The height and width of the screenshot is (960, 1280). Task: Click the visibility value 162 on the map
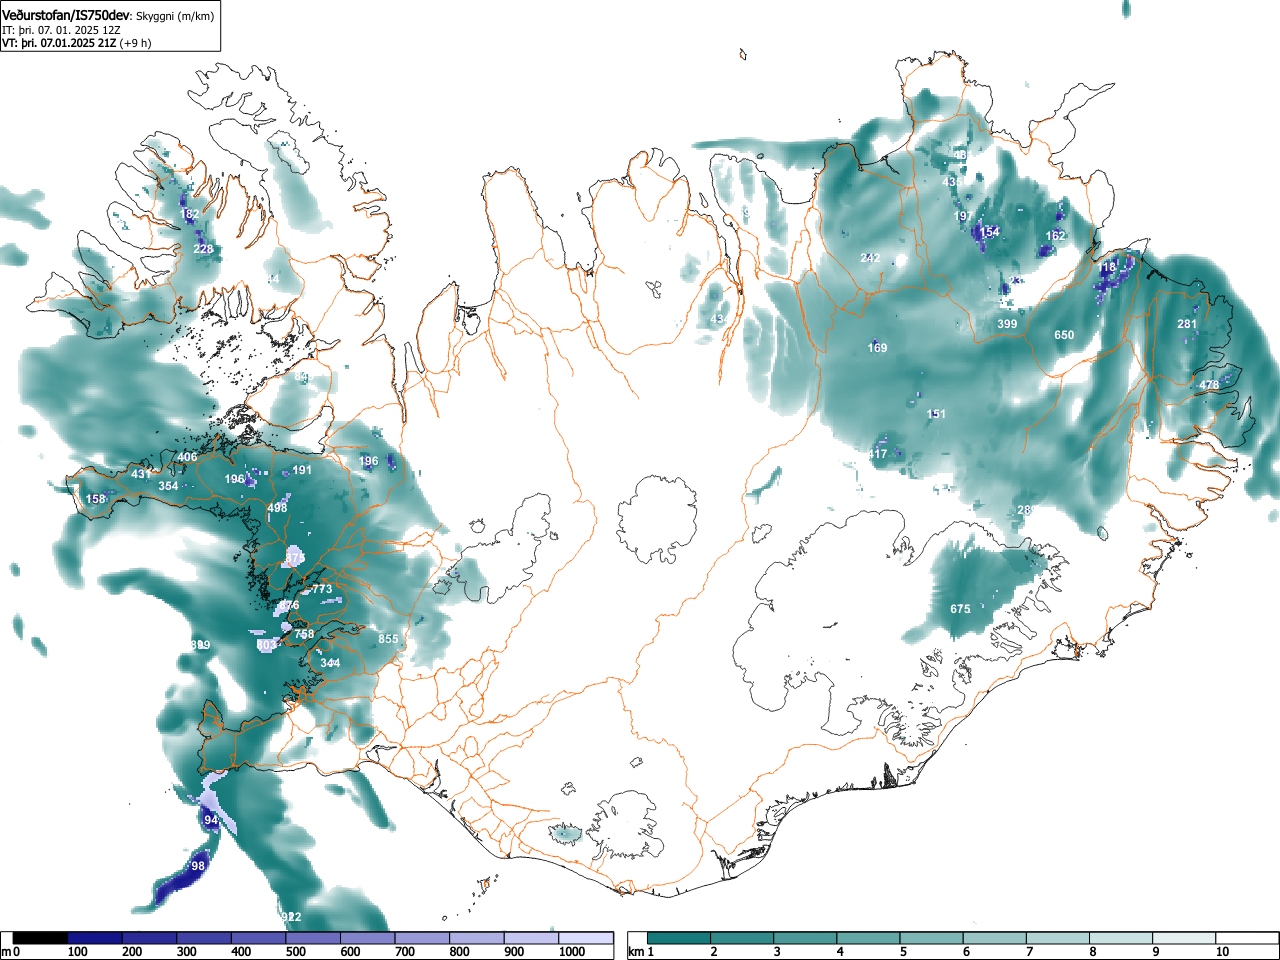tap(1055, 237)
